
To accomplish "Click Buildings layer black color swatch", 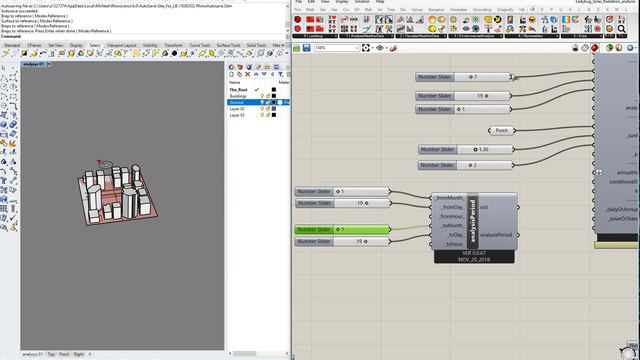I will click(274, 96).
